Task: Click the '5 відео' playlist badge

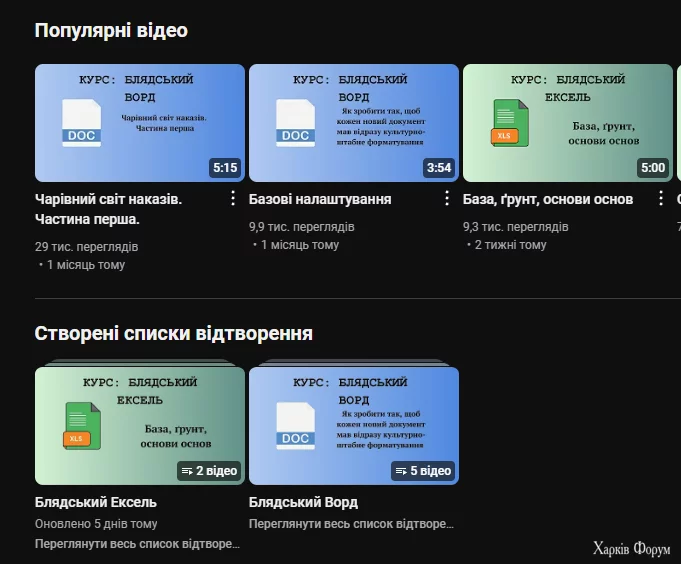Action: tap(423, 471)
